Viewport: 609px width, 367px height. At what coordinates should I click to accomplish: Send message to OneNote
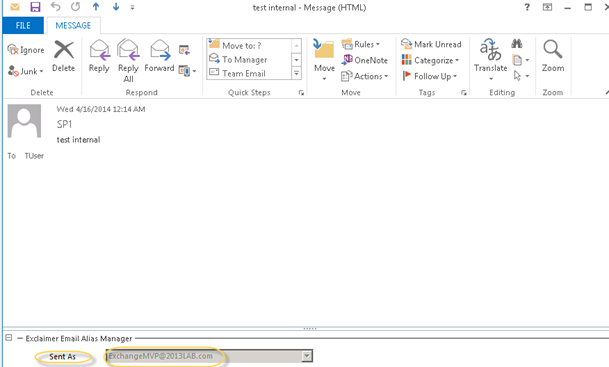[x=364, y=60]
